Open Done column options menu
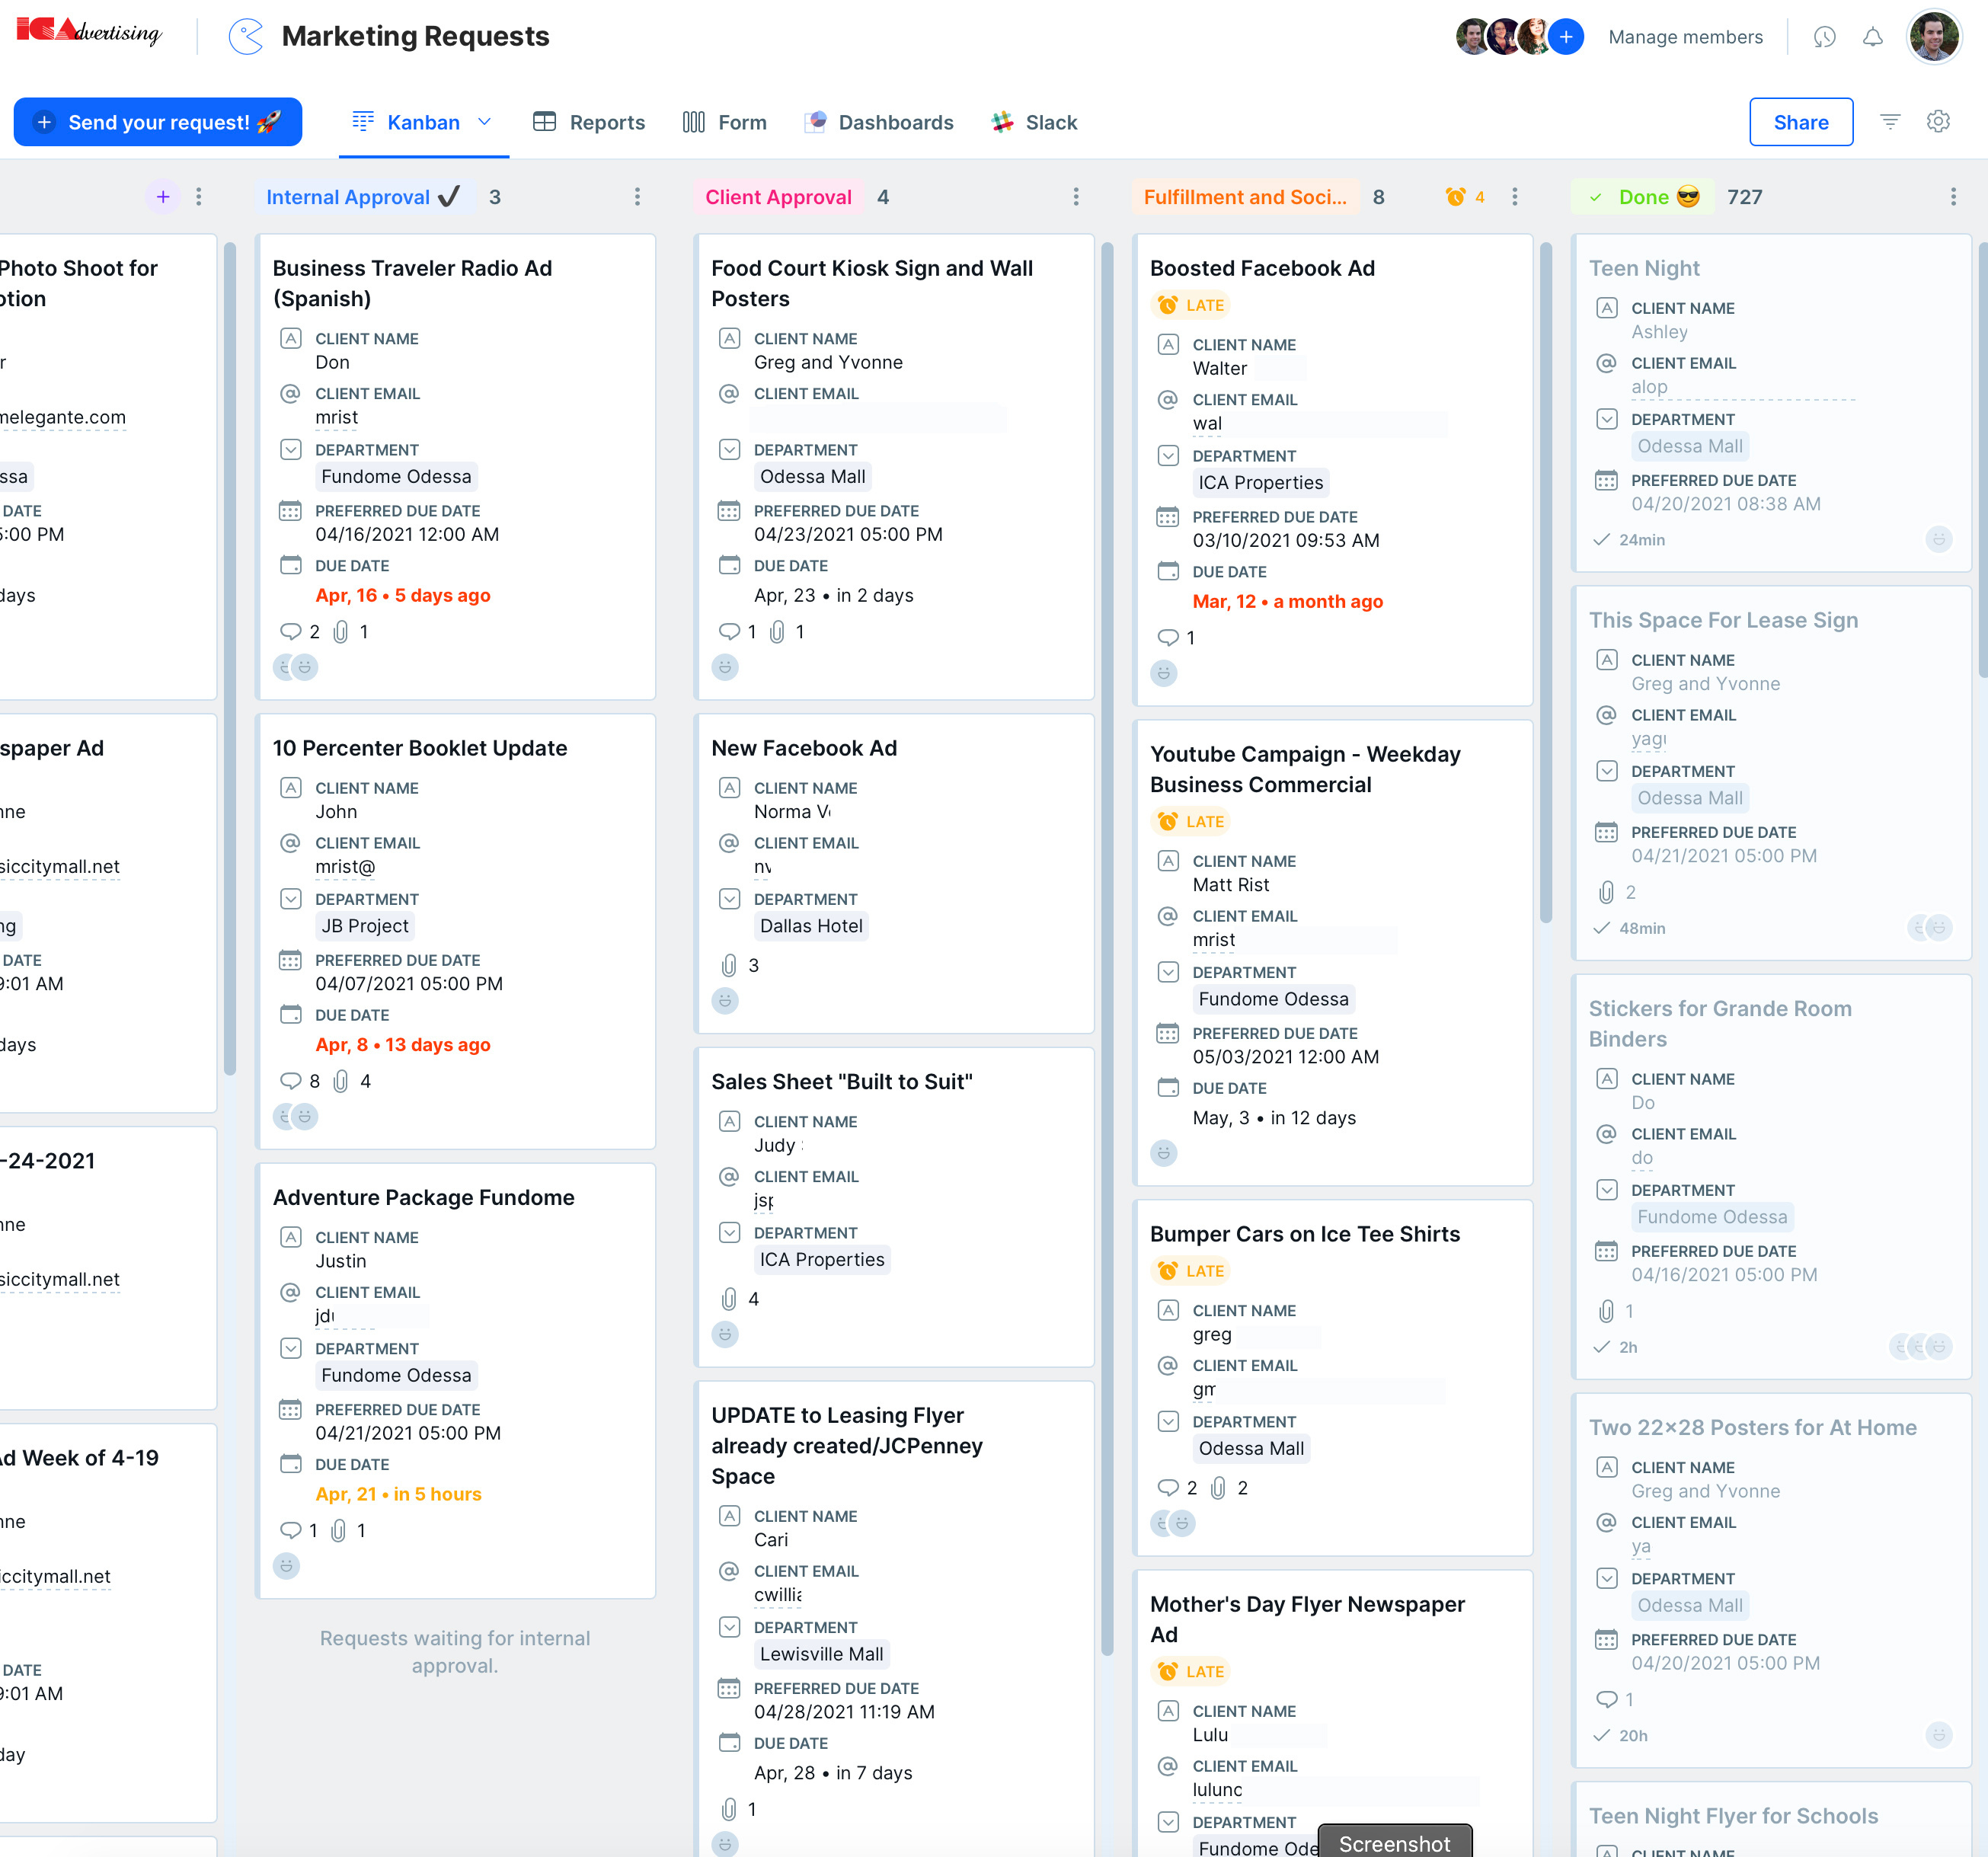Screen dimensions: 1988x1857 (x=1953, y=197)
